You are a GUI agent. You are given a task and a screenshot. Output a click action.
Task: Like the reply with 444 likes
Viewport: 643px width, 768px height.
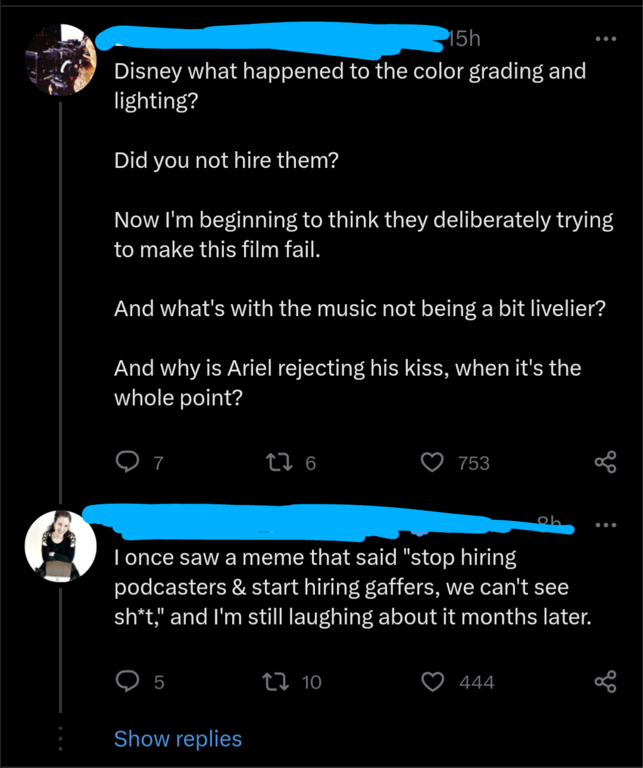(432, 682)
